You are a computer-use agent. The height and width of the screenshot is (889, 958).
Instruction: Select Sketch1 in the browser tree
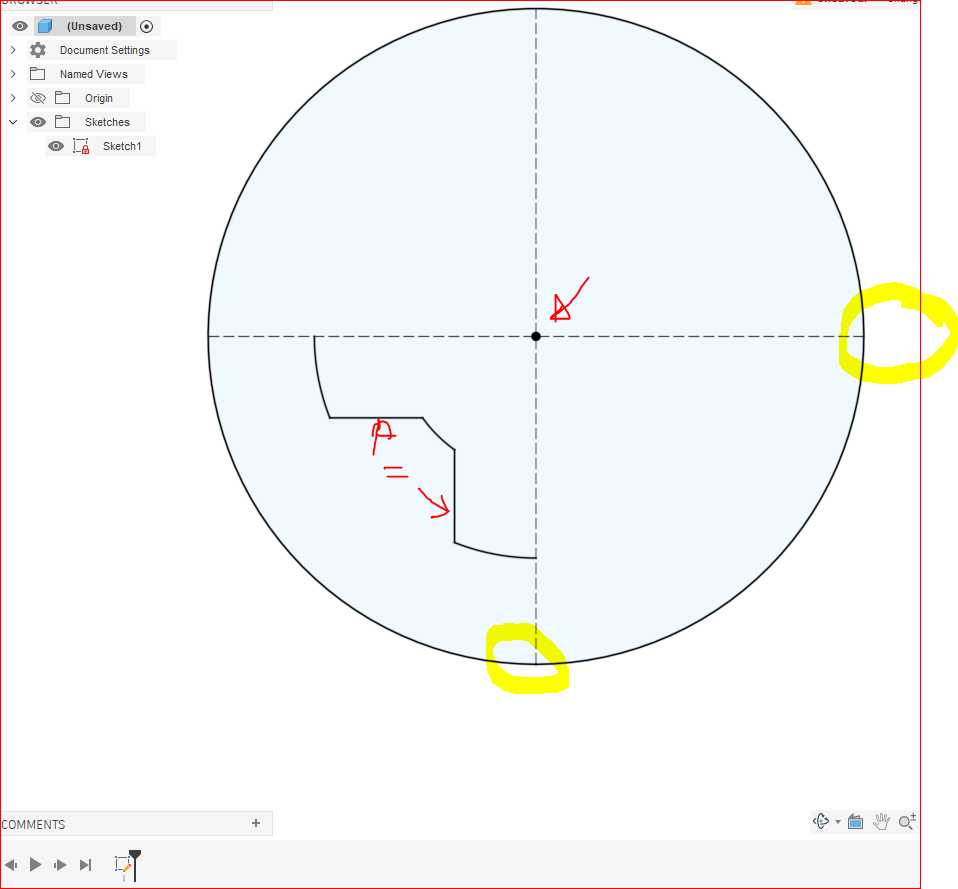(122, 145)
